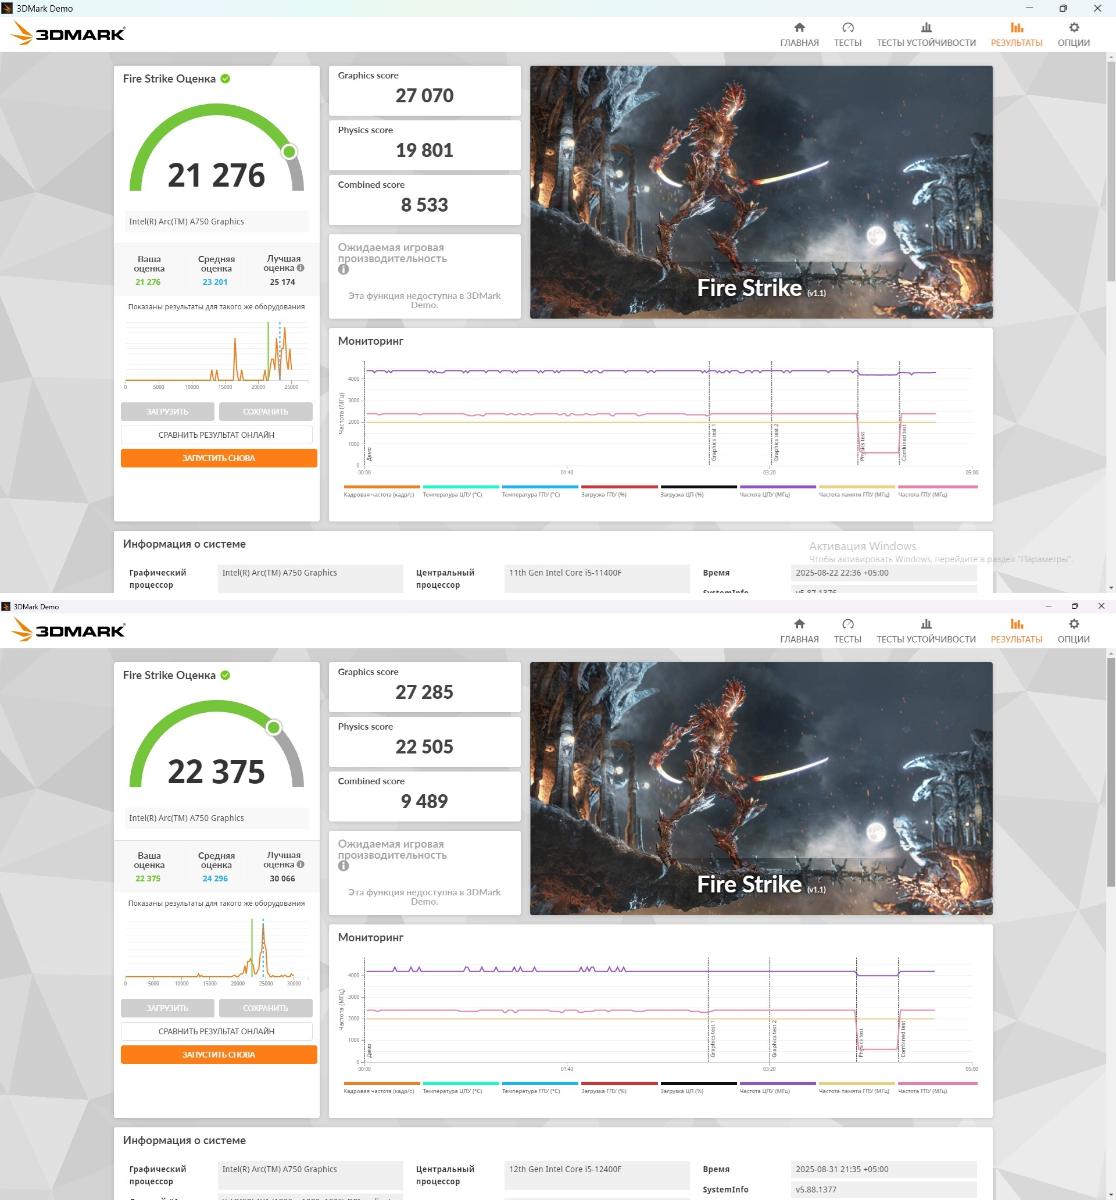Image resolution: width=1116 pixels, height=1200 pixels.
Task: Click ЗАПУСТИТЬ СНОВА in upper window
Action: (x=219, y=458)
